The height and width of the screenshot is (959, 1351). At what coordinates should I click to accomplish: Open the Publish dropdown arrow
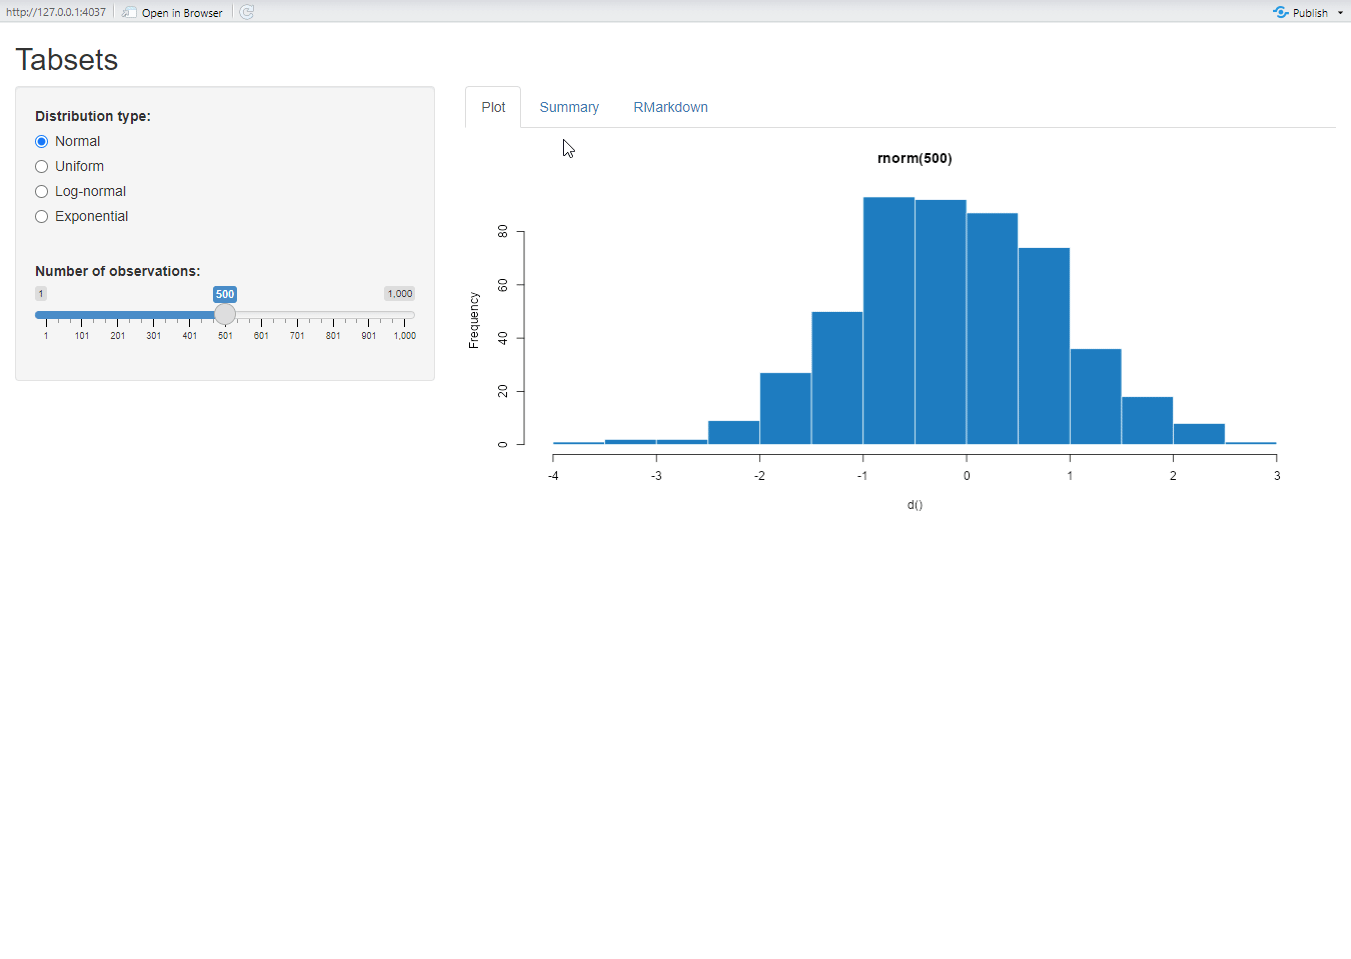[x=1340, y=13]
